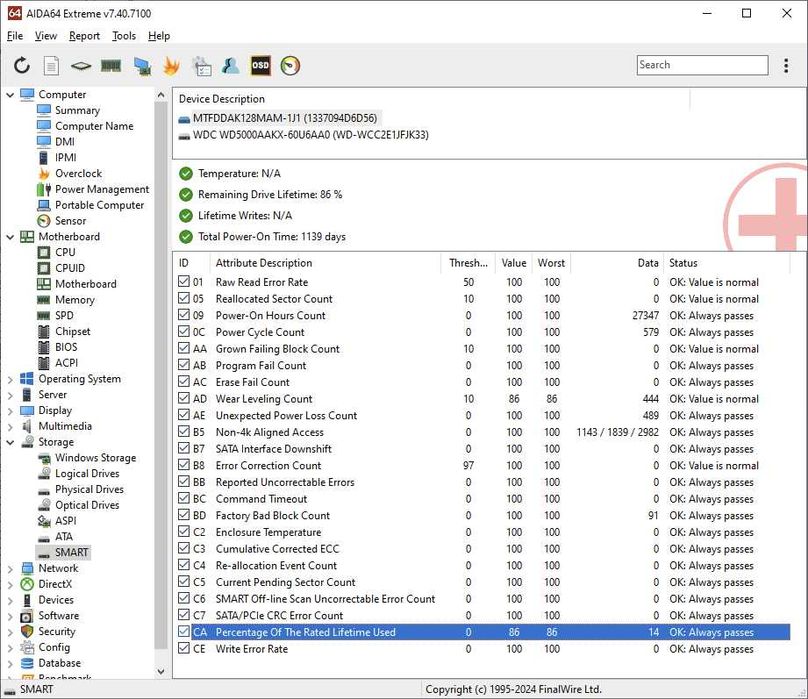The width and height of the screenshot is (808, 699).
Task: Select CPUID under Motherboard
Action: [70, 268]
